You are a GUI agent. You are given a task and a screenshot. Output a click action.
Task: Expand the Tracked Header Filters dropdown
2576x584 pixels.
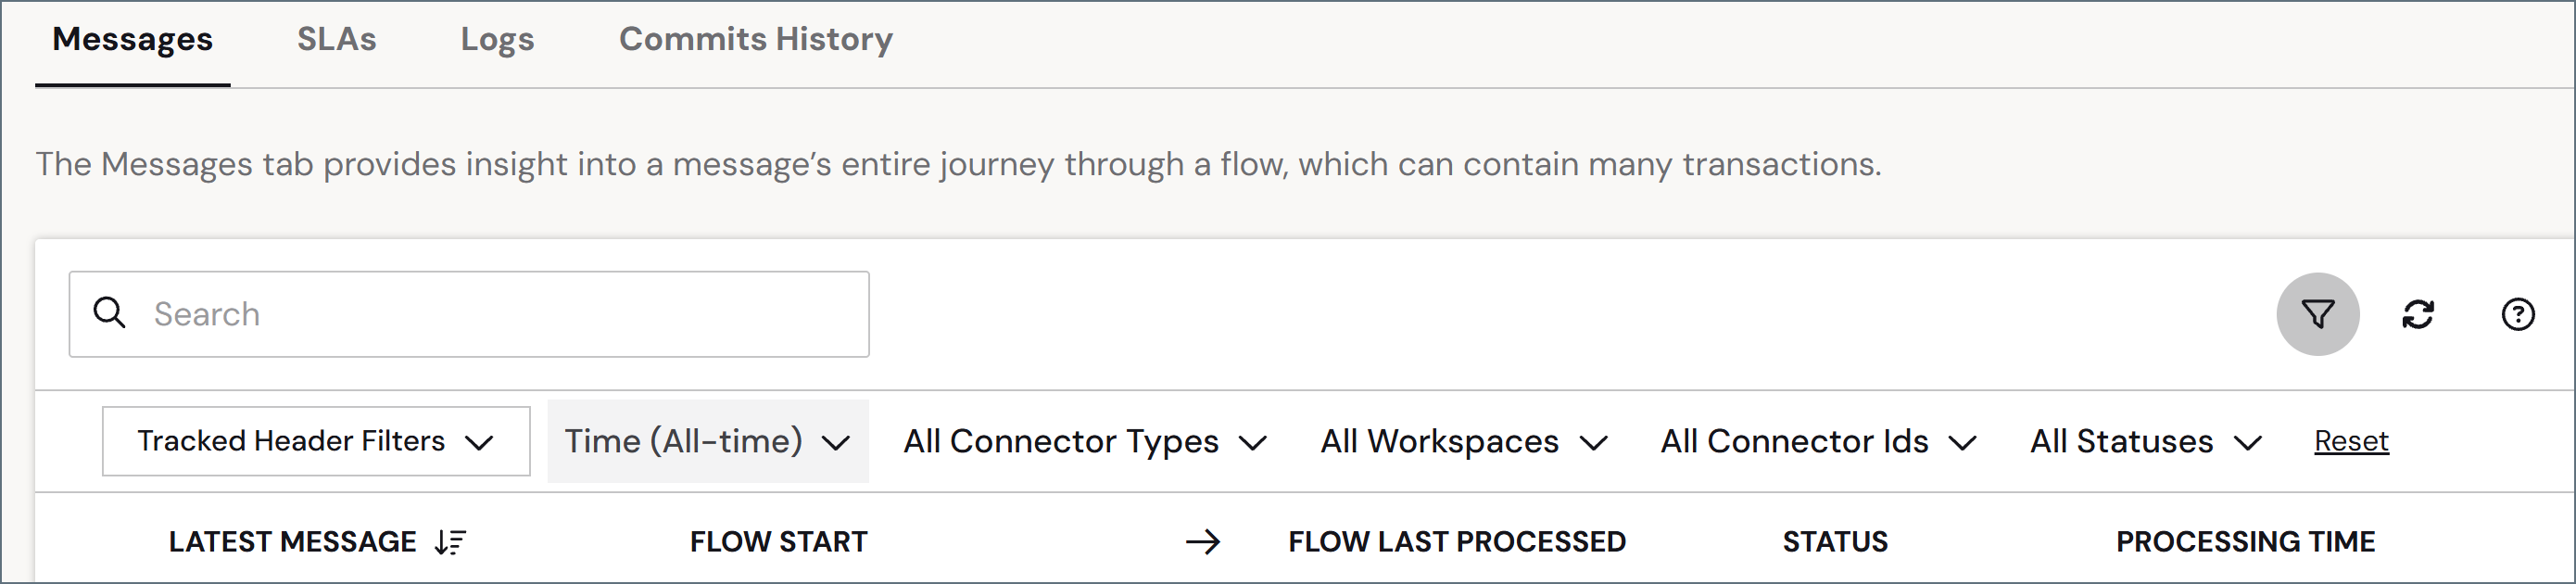[x=316, y=441]
